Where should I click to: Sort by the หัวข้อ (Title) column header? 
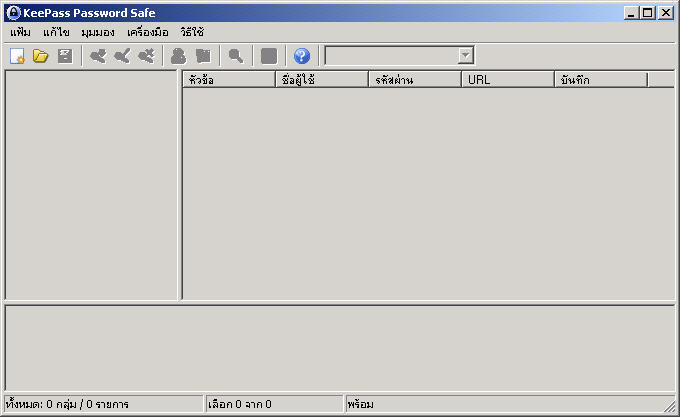click(x=228, y=80)
